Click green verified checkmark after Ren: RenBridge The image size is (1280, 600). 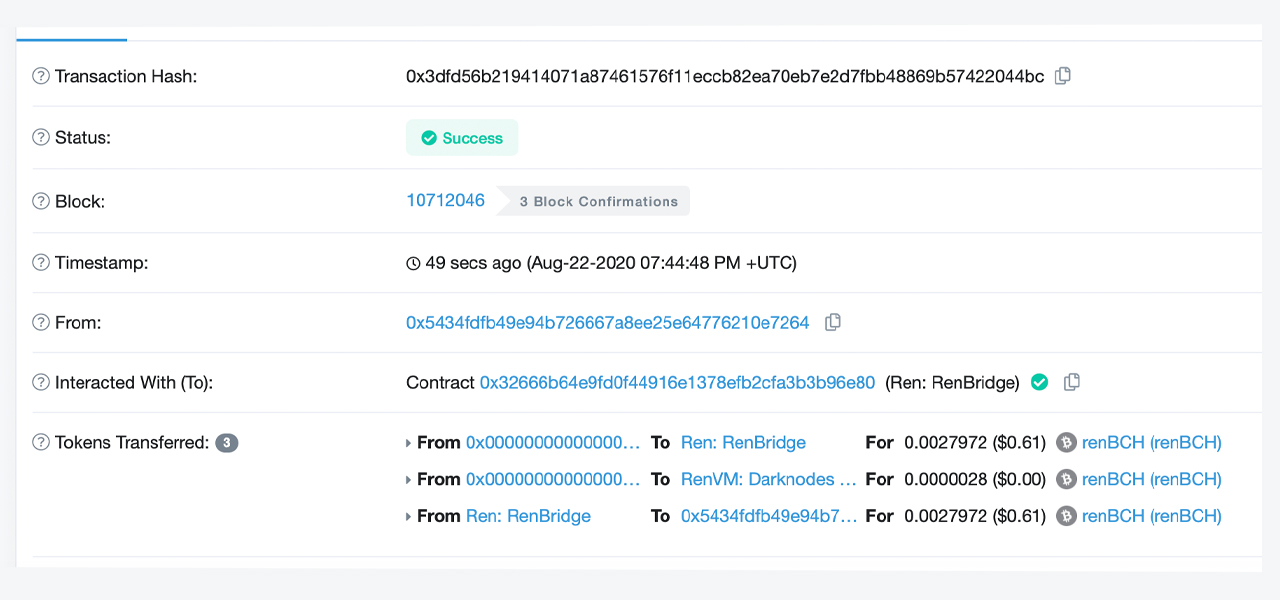[x=1040, y=382]
